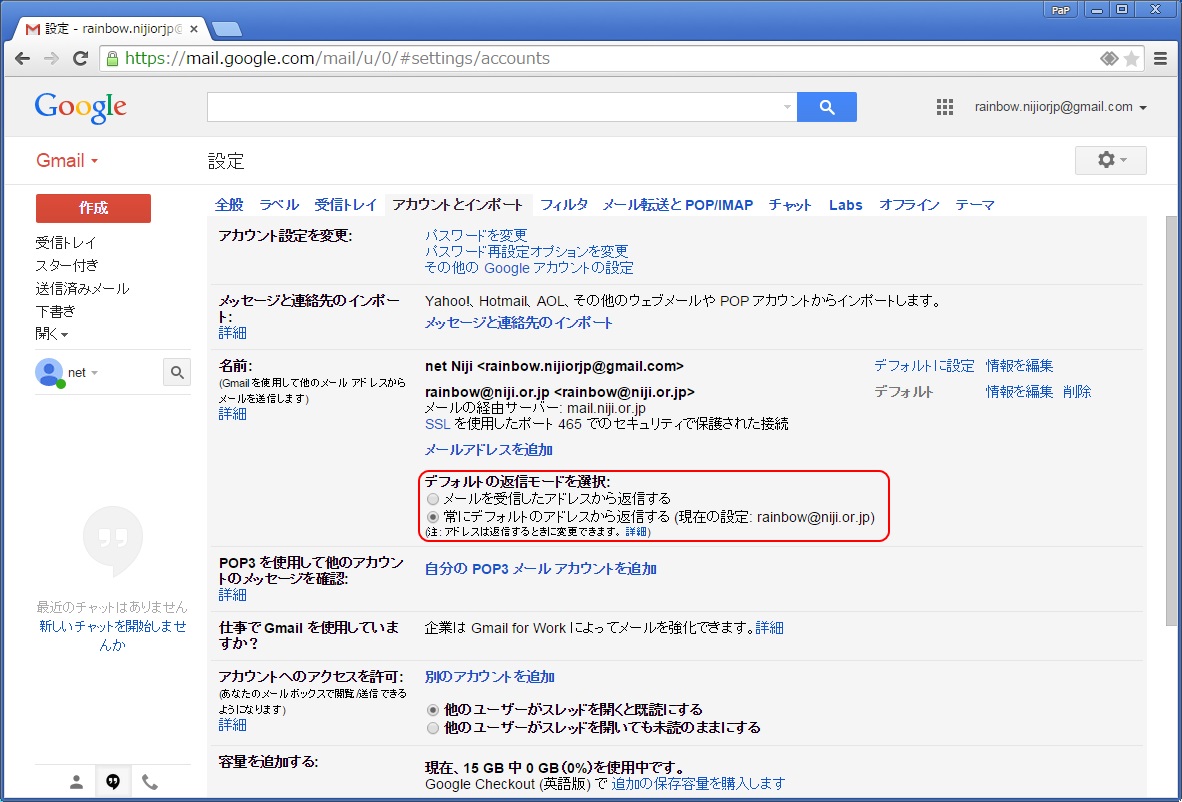This screenshot has width=1182, height=802.
Task: Click the green padlock in the address bar
Action: point(112,59)
